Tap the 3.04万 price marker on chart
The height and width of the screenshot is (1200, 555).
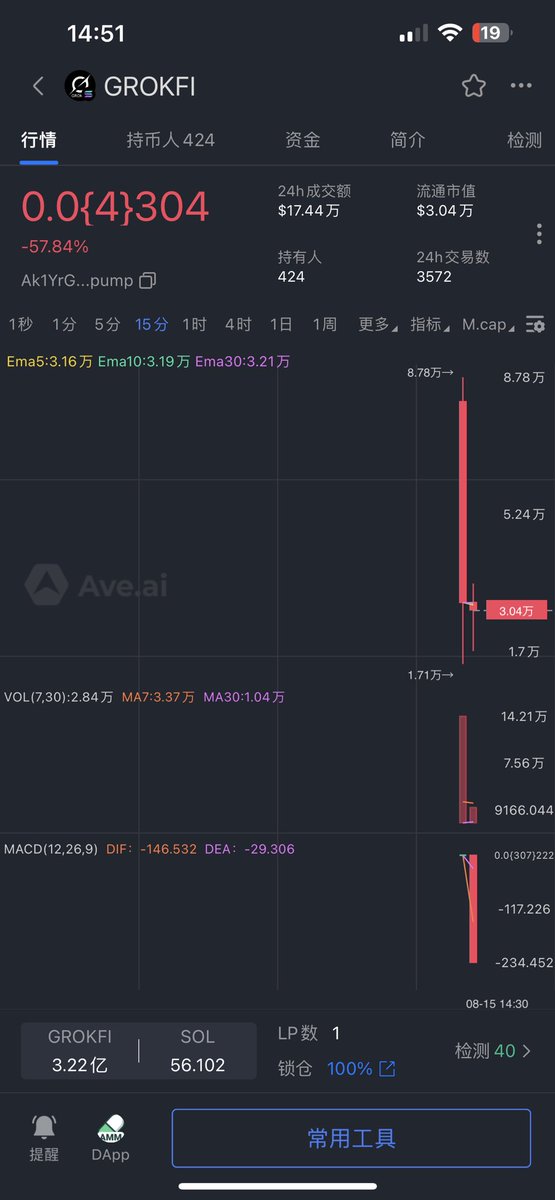tap(516, 610)
